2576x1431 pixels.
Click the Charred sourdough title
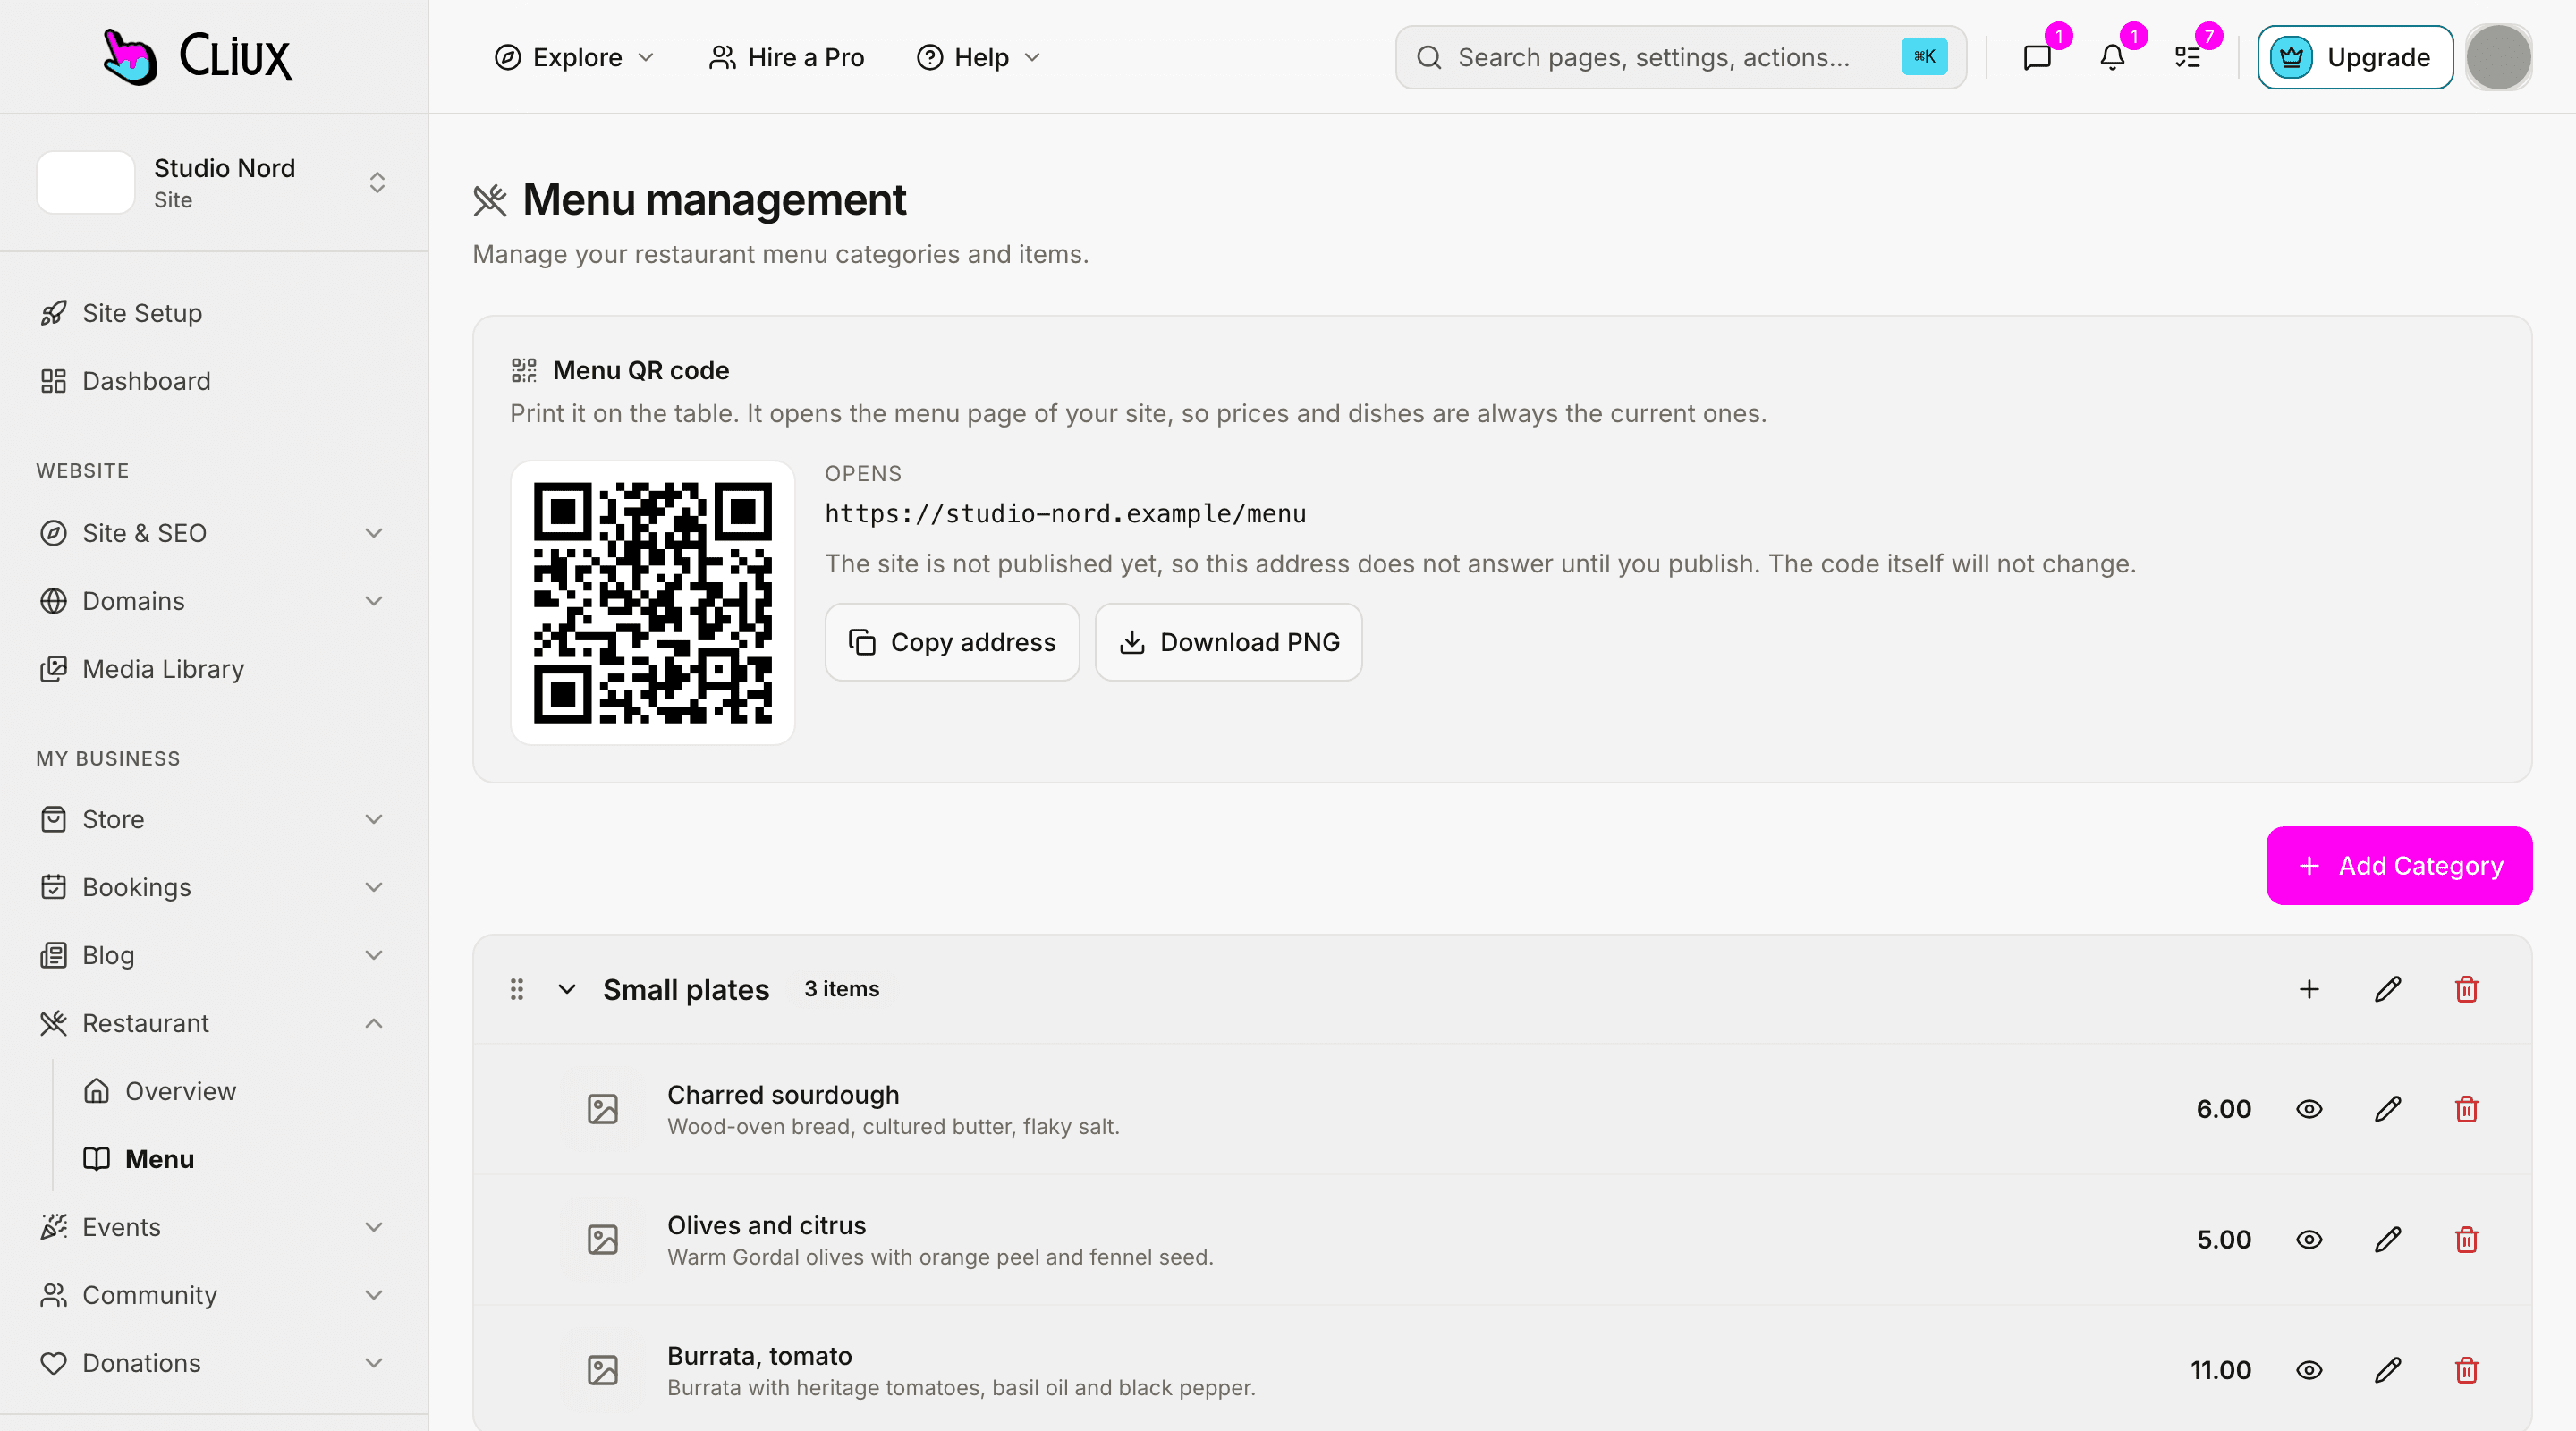click(x=783, y=1095)
